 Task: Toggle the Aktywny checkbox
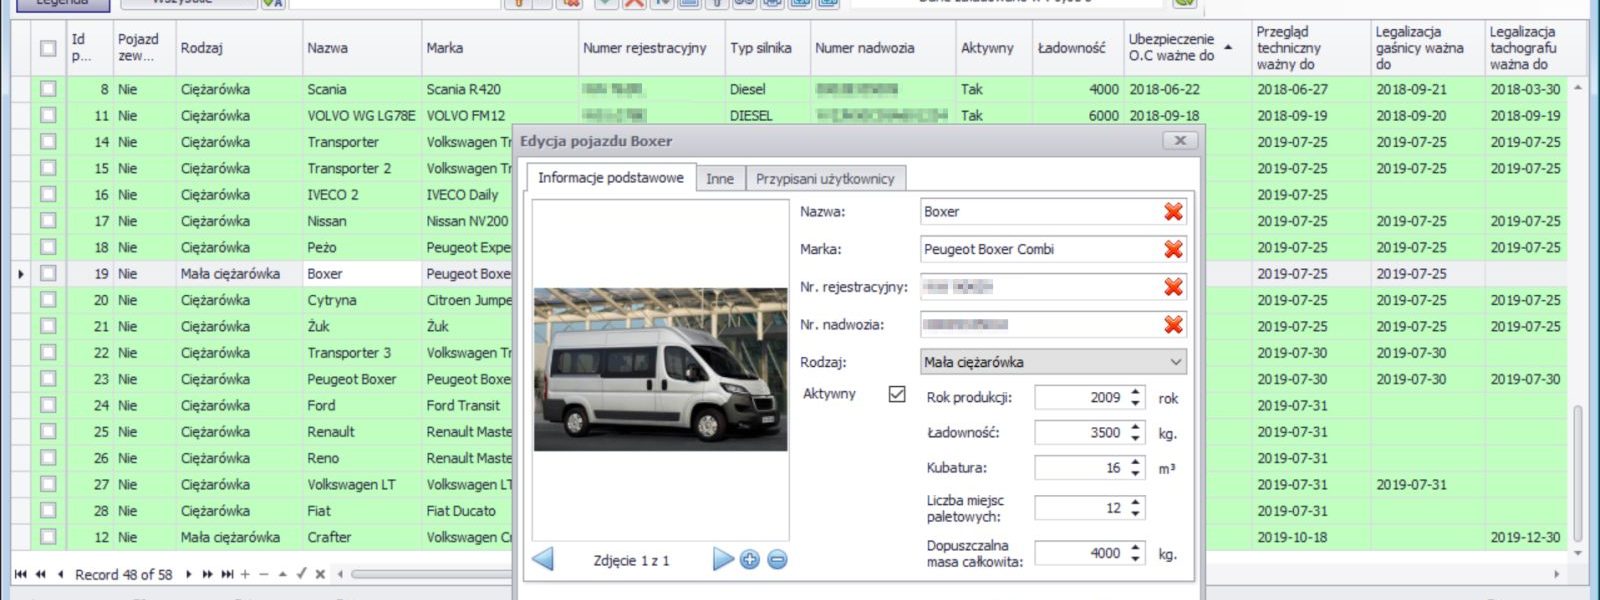click(x=897, y=394)
